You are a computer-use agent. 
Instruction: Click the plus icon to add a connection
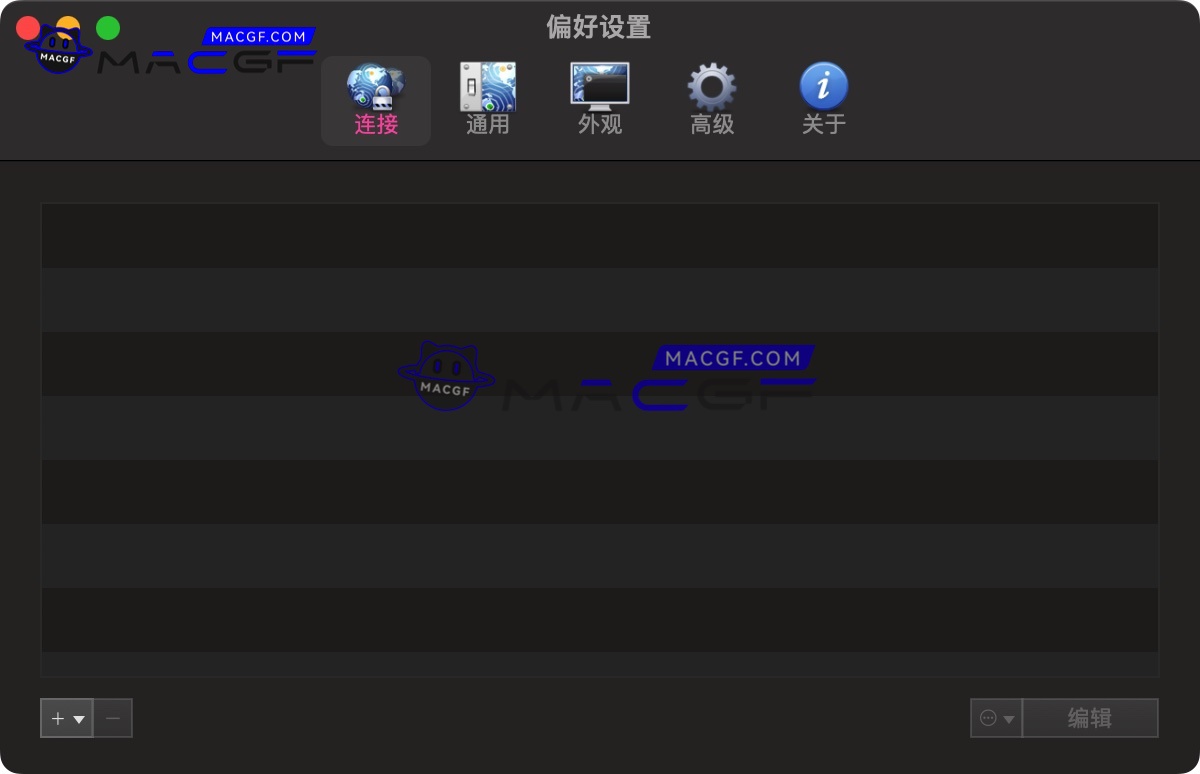click(57, 717)
